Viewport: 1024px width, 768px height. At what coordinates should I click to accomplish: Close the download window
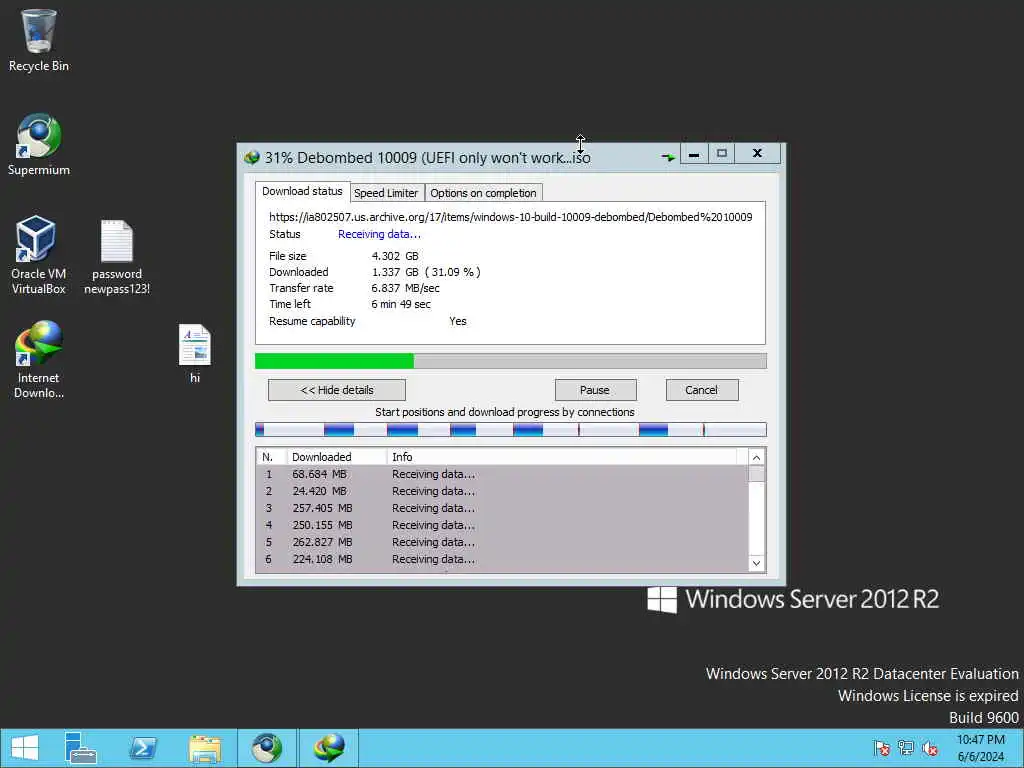coord(758,153)
